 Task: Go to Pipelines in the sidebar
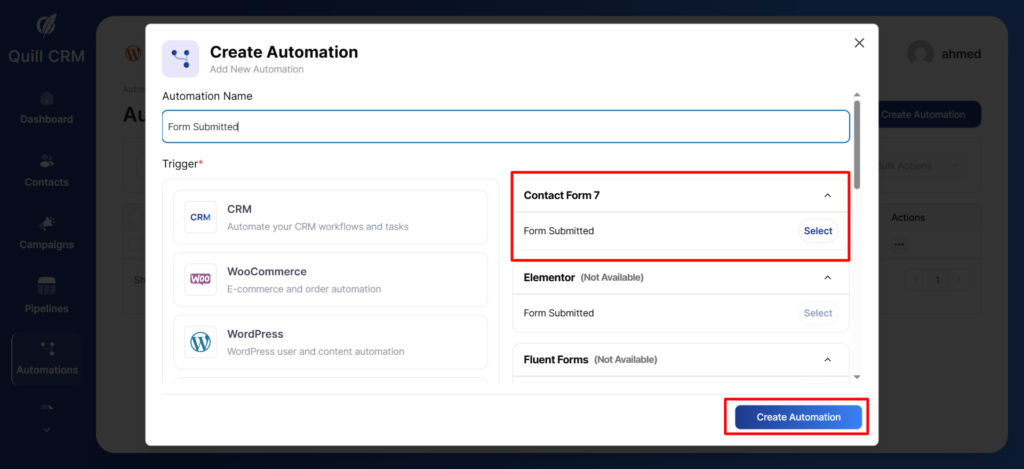[x=46, y=286]
